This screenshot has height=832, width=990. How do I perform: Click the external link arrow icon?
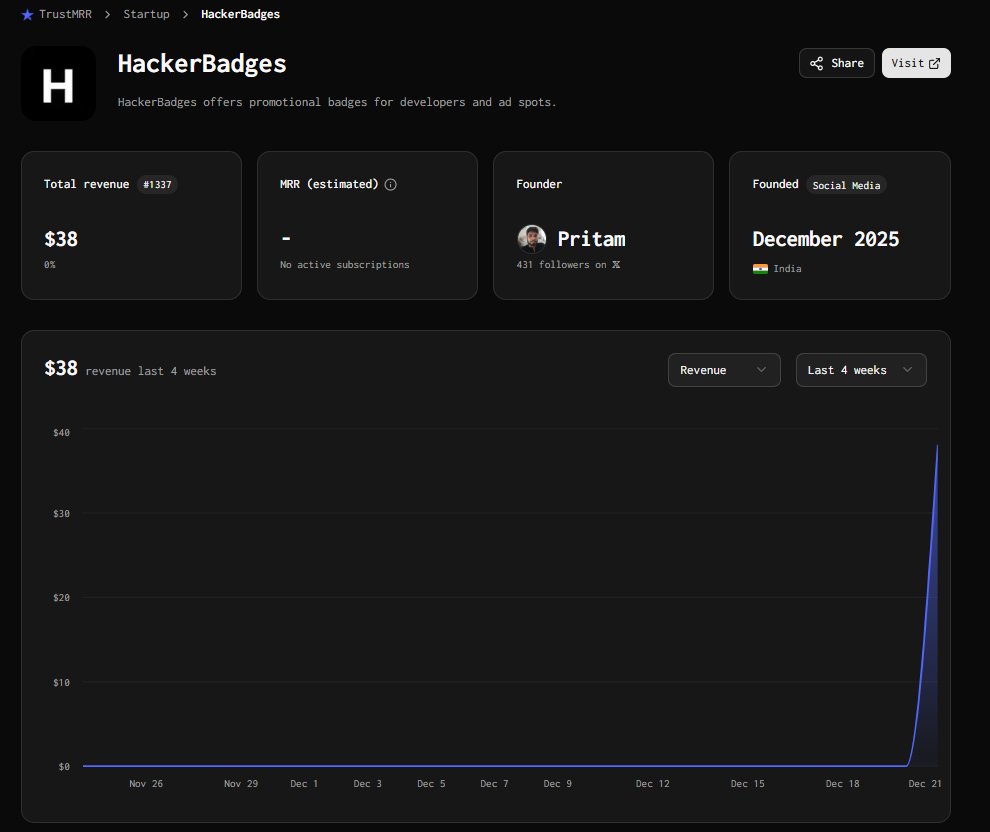tap(934, 63)
